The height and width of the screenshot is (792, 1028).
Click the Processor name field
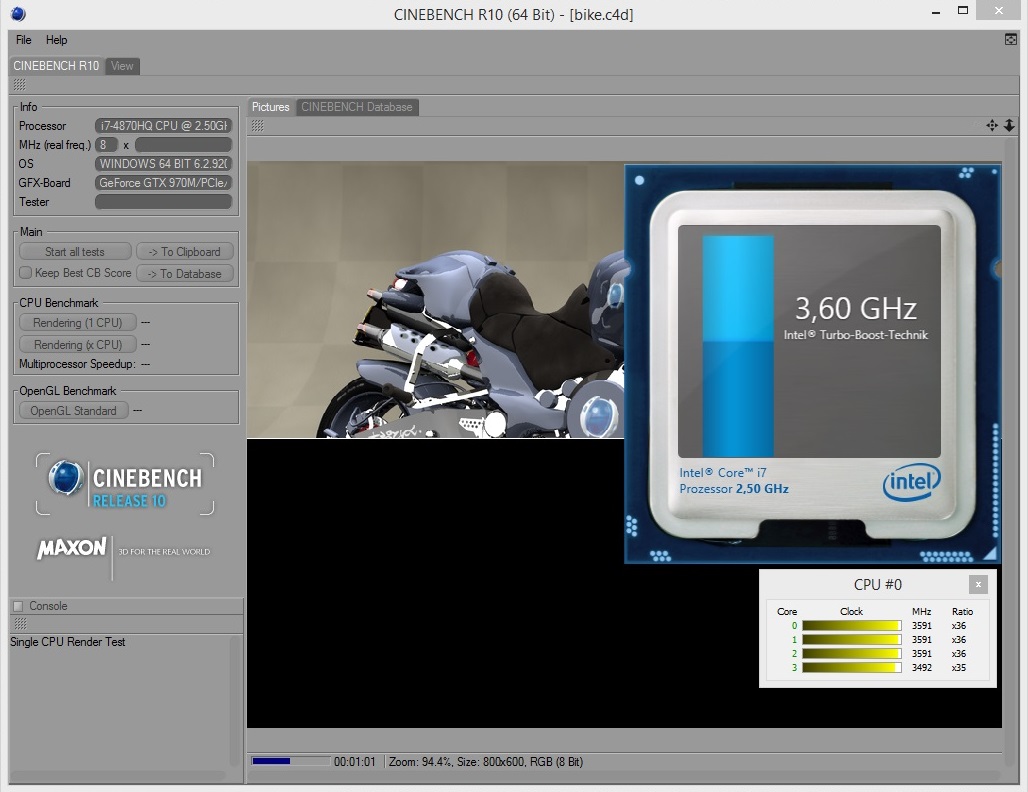click(163, 126)
